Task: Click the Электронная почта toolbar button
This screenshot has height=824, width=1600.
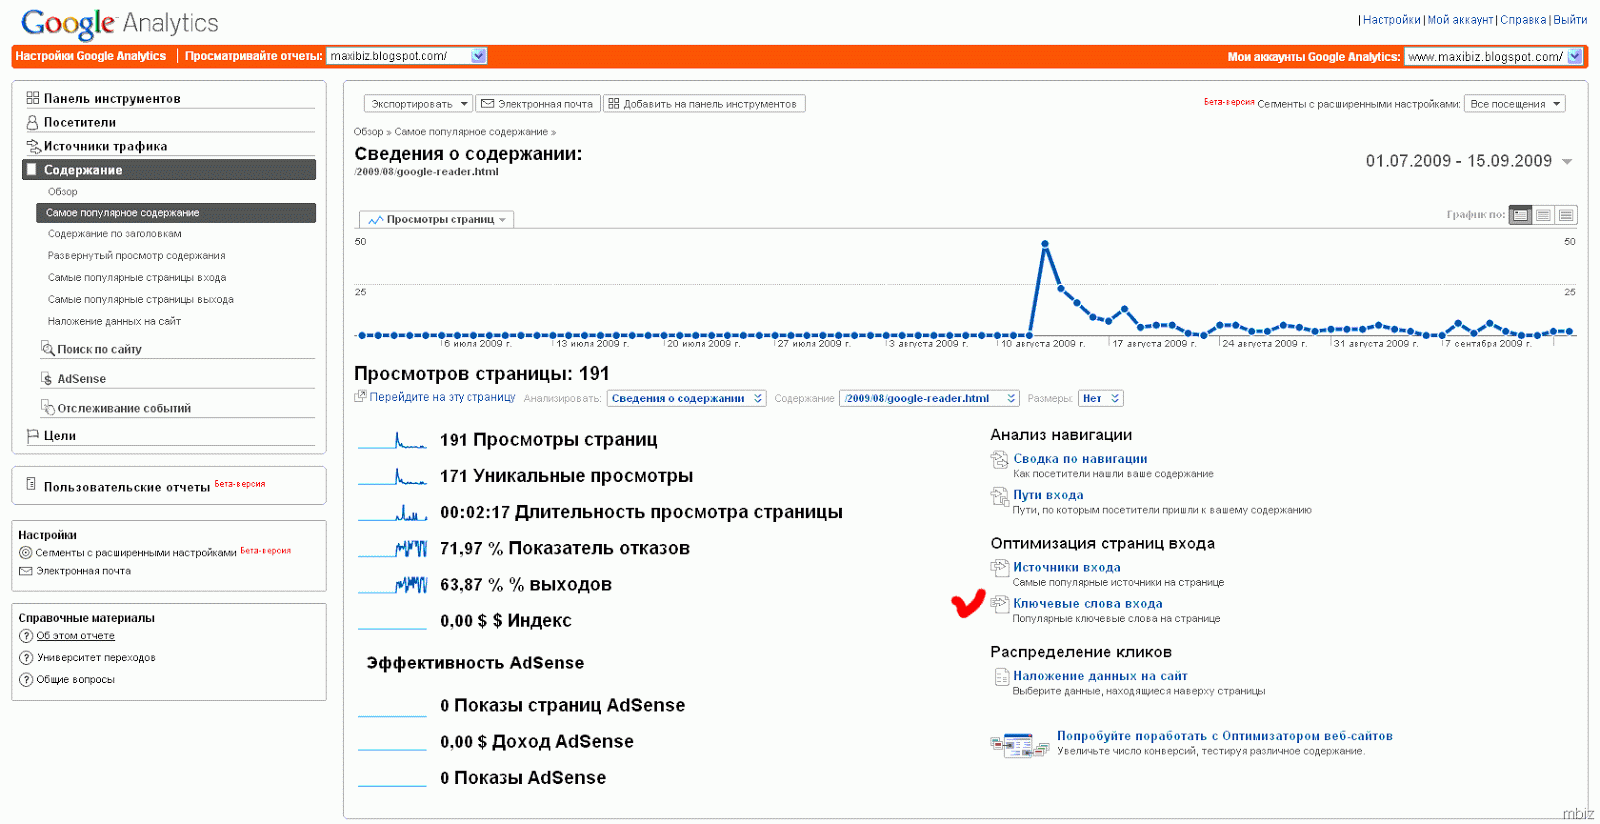Action: (537, 104)
